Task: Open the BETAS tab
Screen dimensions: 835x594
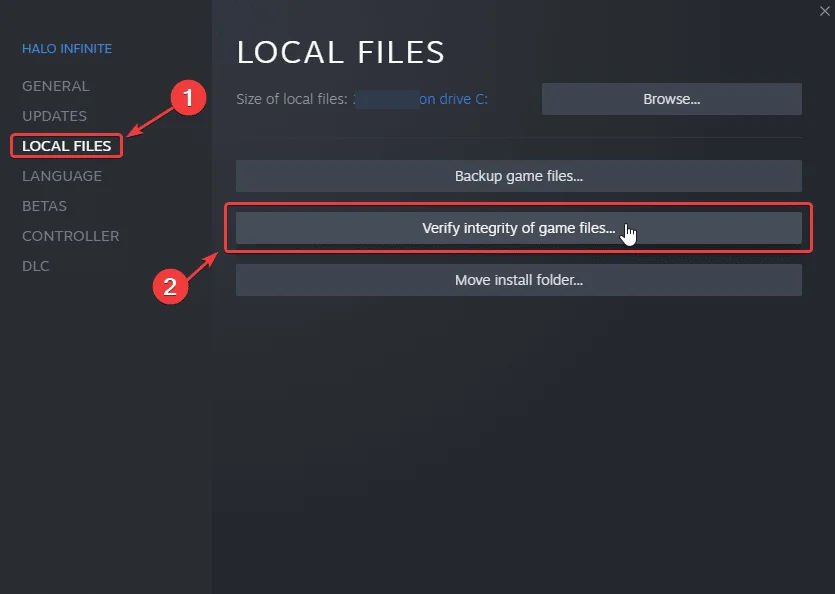Action: click(x=44, y=206)
